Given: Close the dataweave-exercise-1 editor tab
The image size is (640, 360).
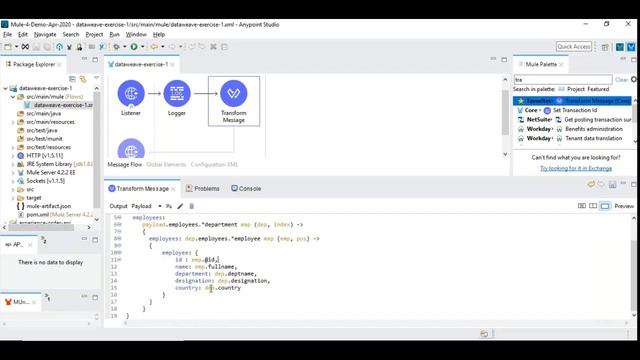Looking at the screenshot, I should coord(172,64).
